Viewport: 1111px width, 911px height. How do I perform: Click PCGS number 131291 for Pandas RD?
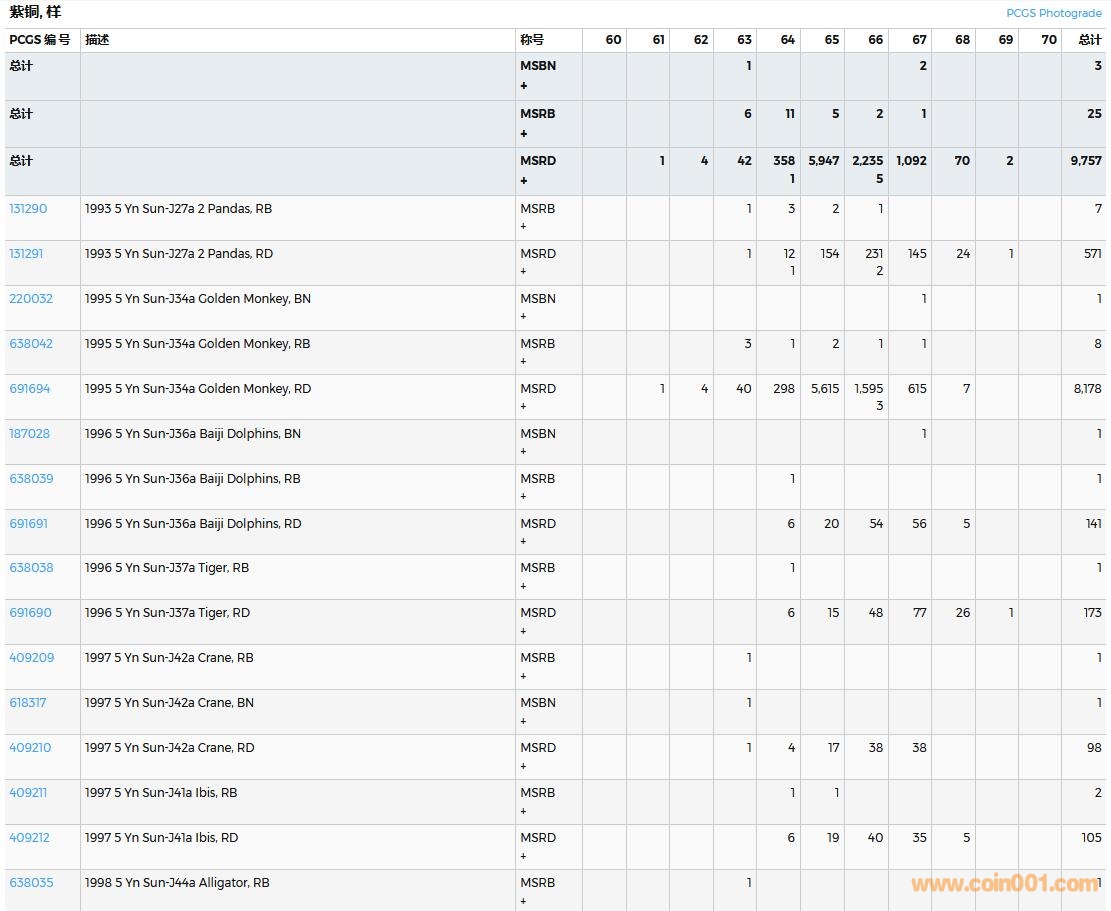coord(27,254)
